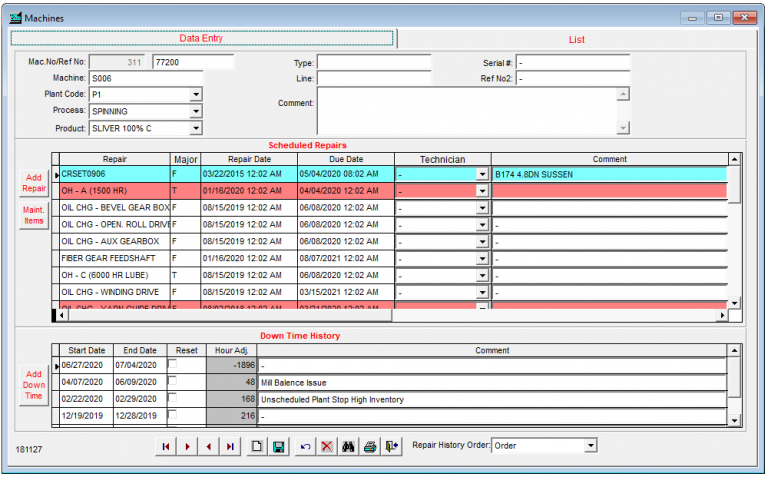Open the Process dropdown showing SPINNING
768x477 pixels.
pos(196,111)
